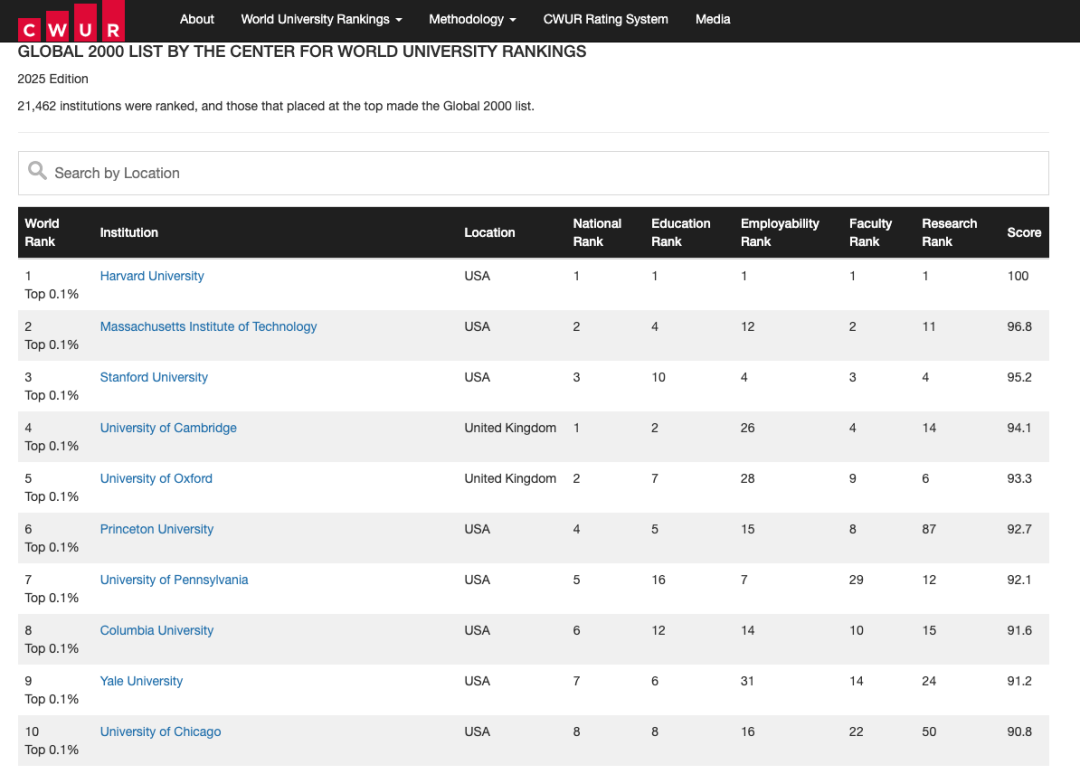Image resolution: width=1080 pixels, height=774 pixels.
Task: Click Yale's score 91.2
Action: tap(1019, 681)
